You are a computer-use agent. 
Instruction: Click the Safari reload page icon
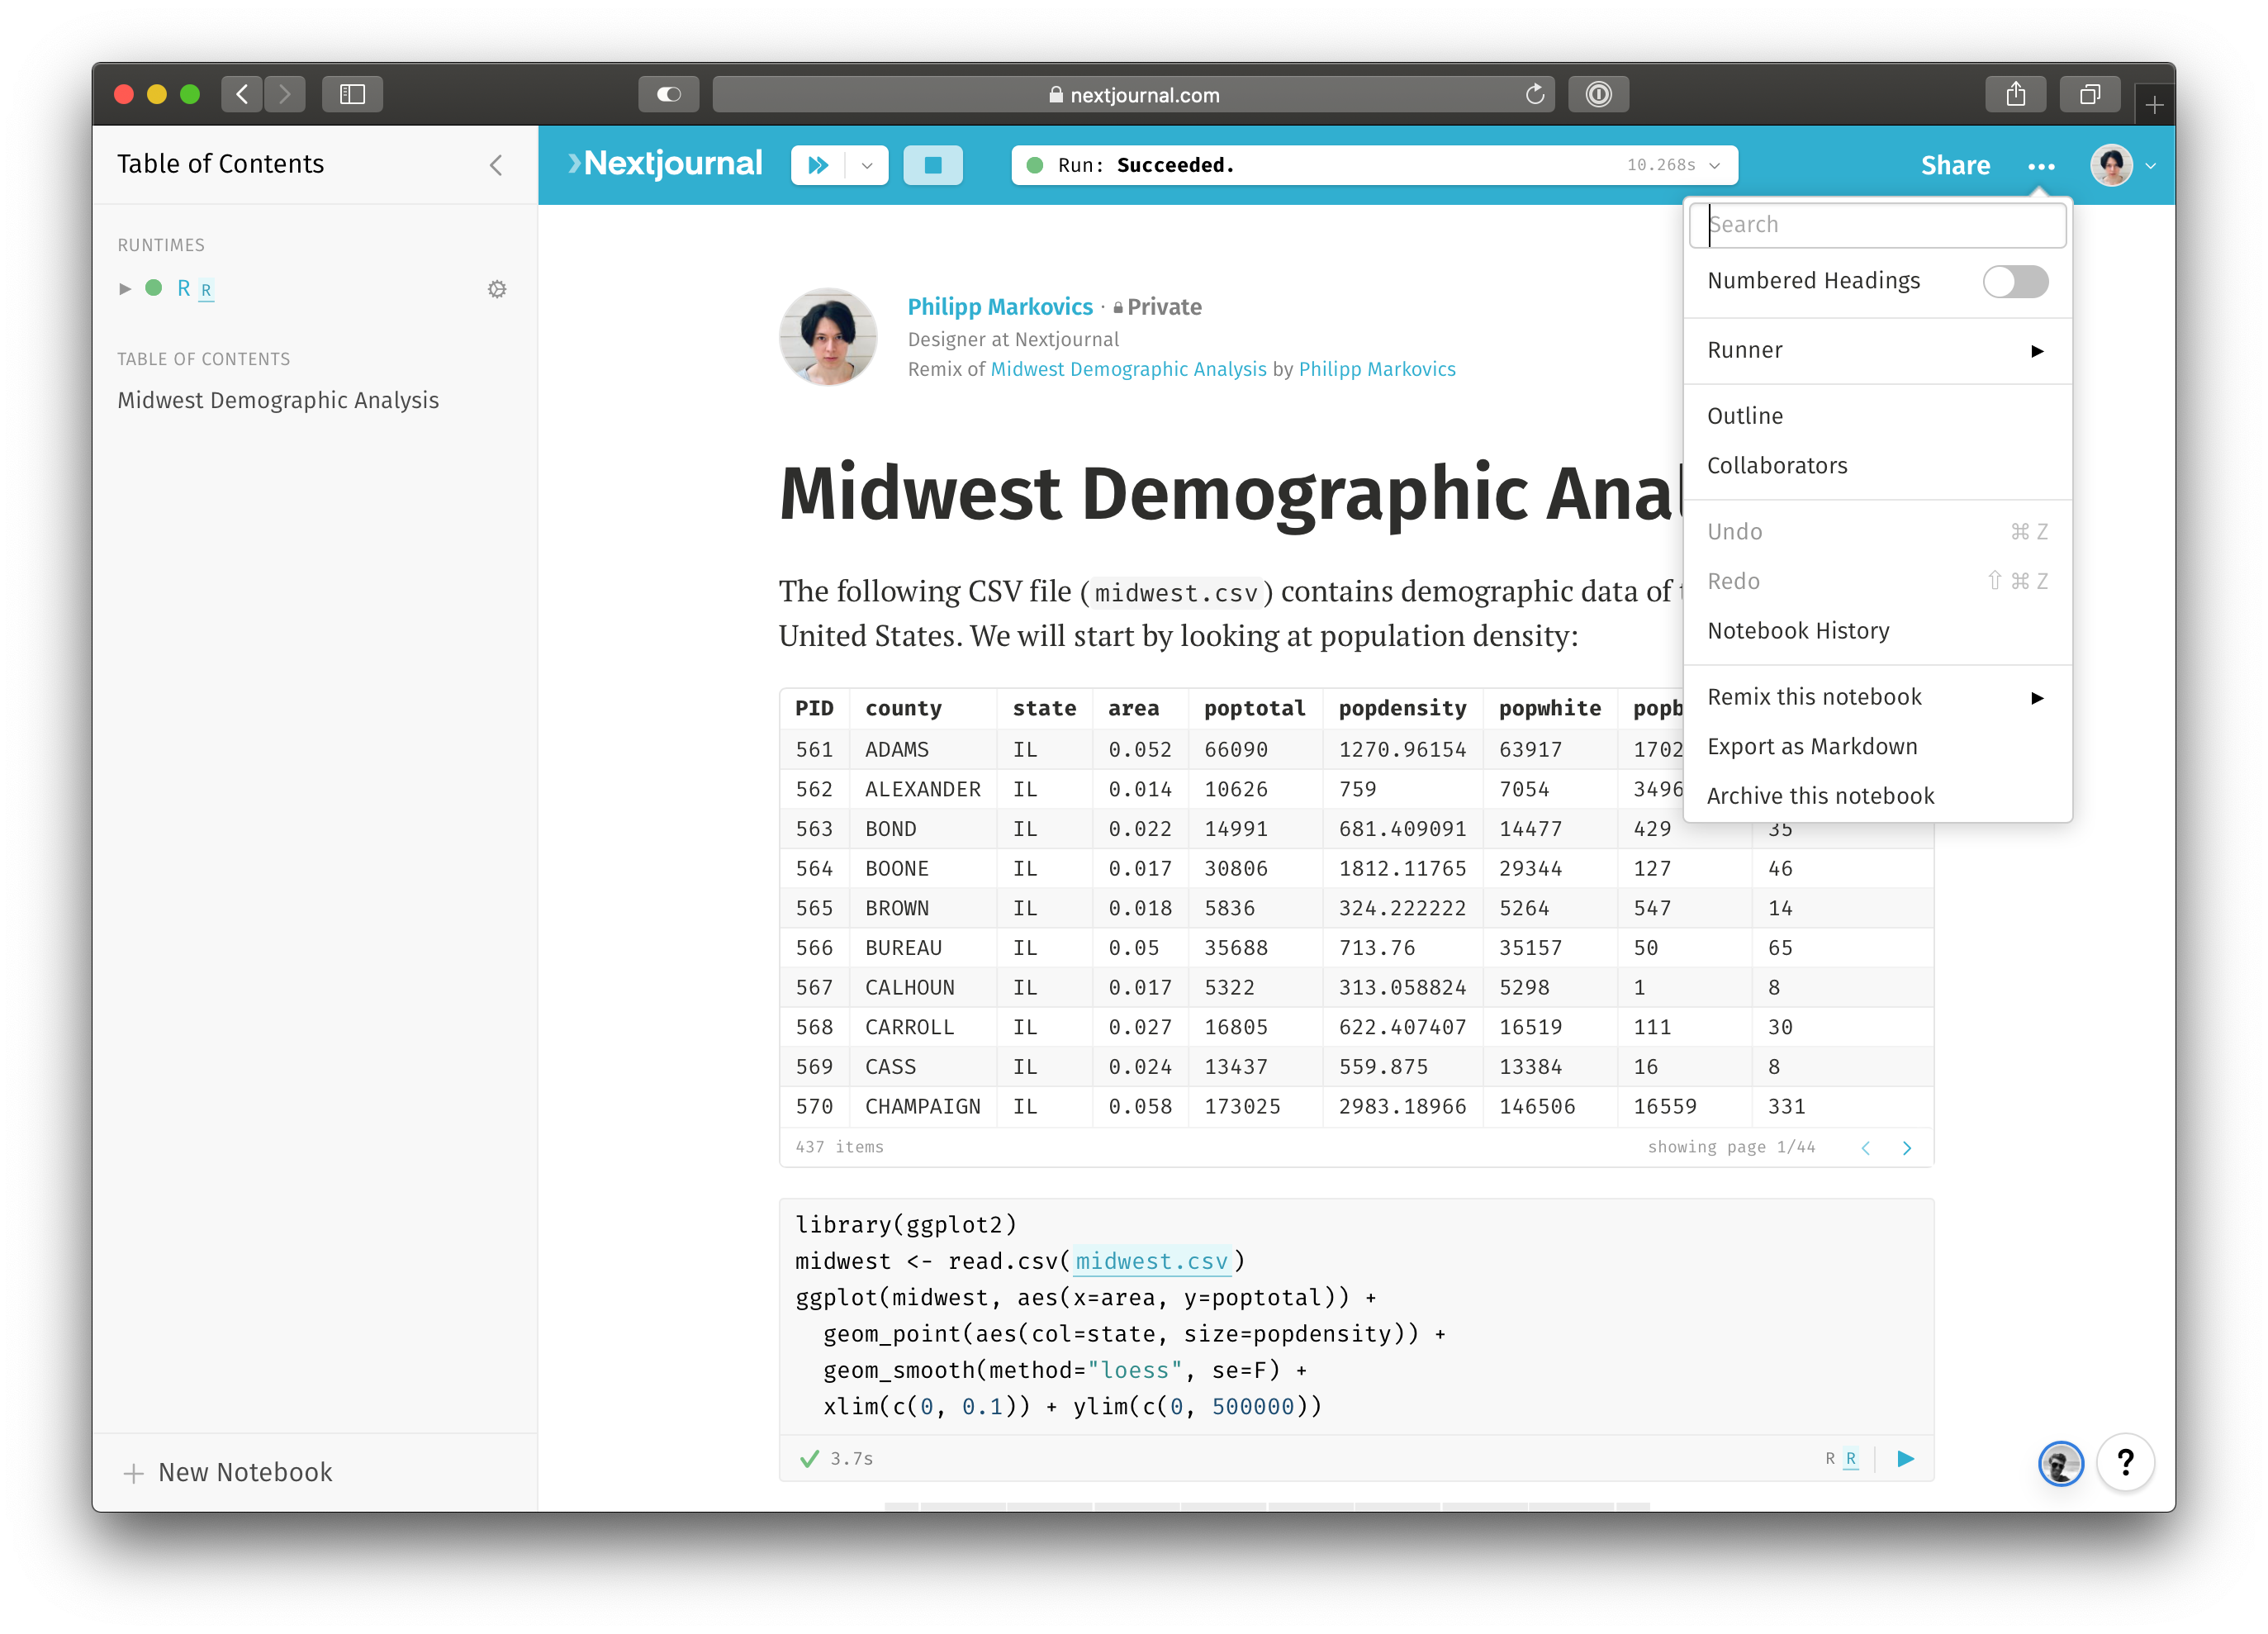point(1535,94)
